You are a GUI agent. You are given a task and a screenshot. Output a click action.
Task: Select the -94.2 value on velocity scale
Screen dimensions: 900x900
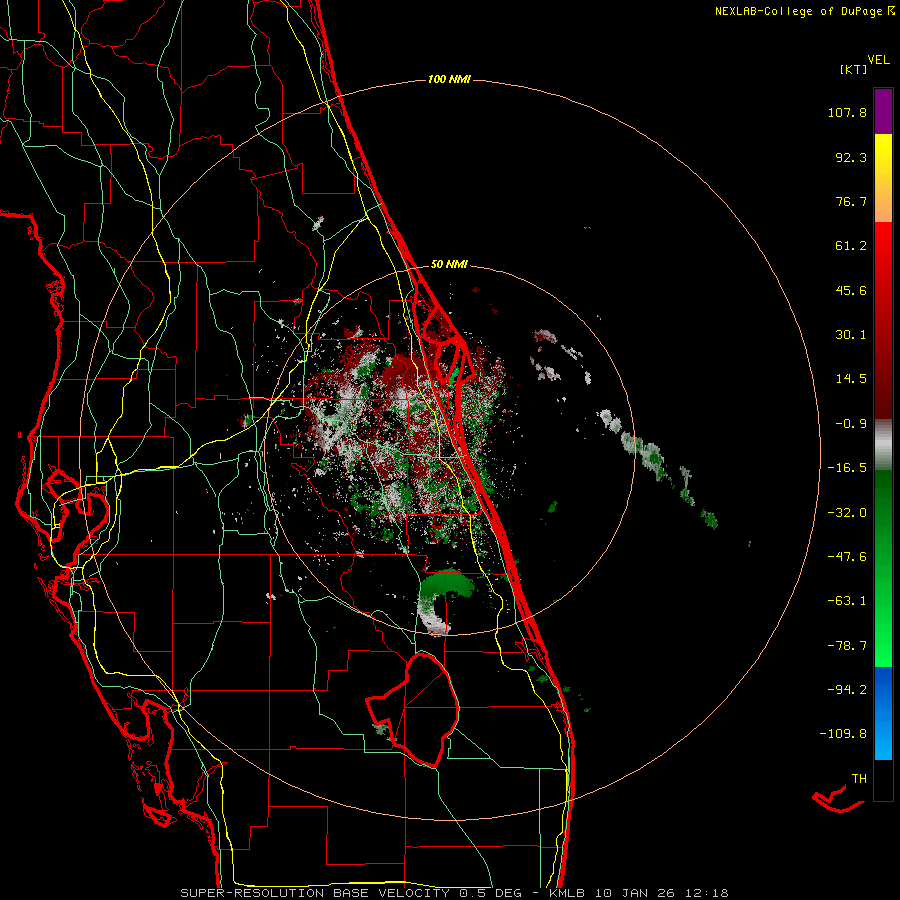coord(847,690)
